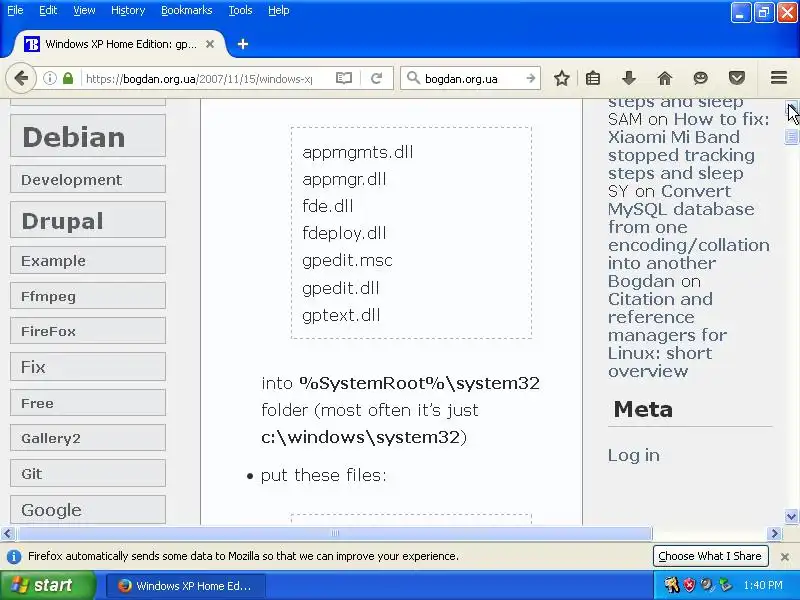
Task: Click the Firefox icon on taskbar button
Action: [x=124, y=585]
